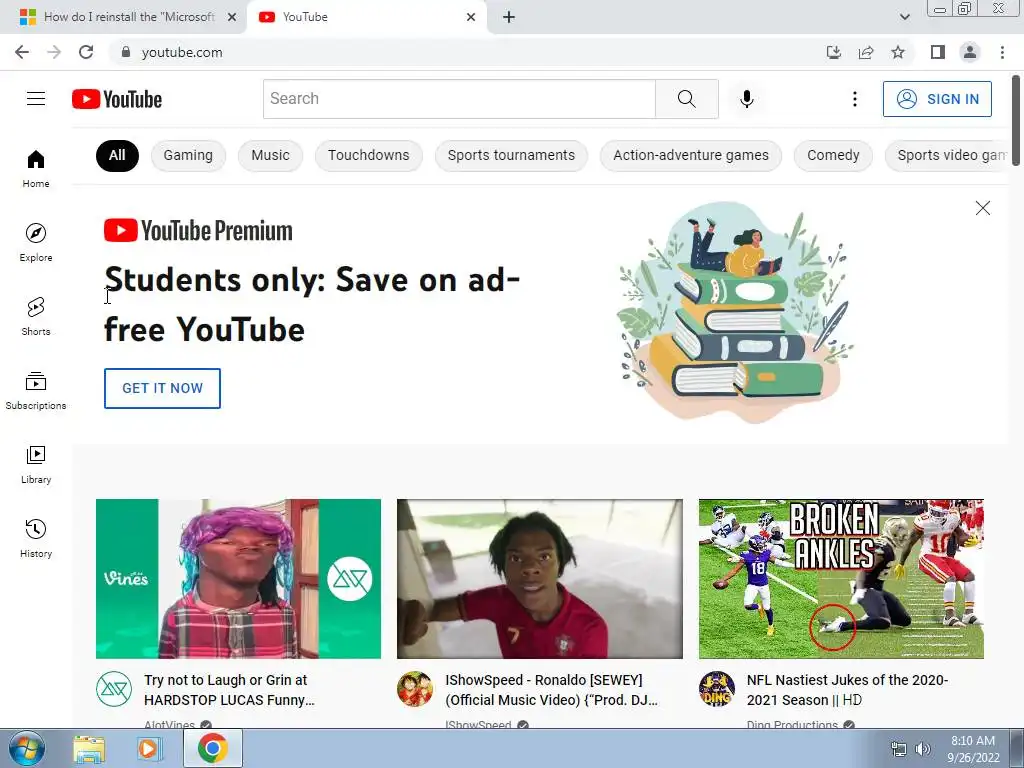The width and height of the screenshot is (1024, 768).
Task: Click the browser back arrow
Action: click(x=22, y=52)
